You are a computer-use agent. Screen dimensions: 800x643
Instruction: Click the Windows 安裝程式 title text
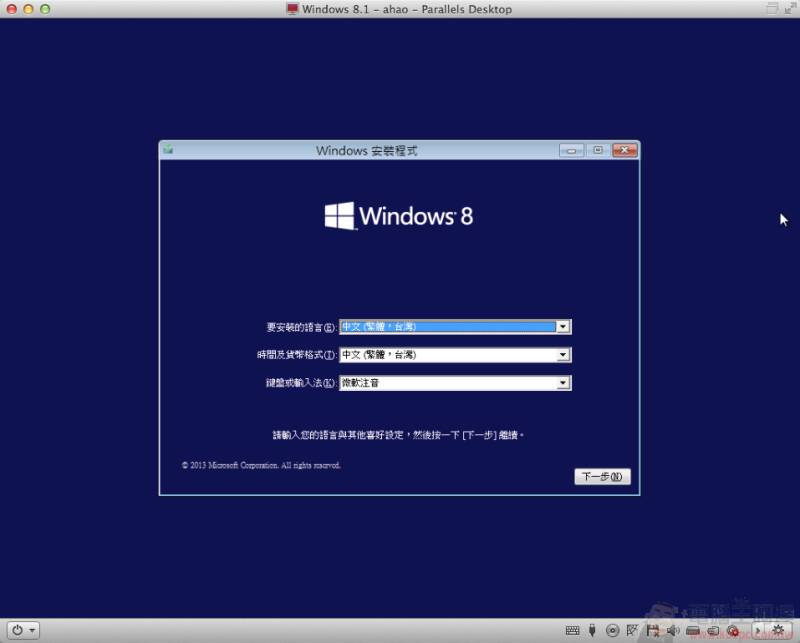(366, 151)
